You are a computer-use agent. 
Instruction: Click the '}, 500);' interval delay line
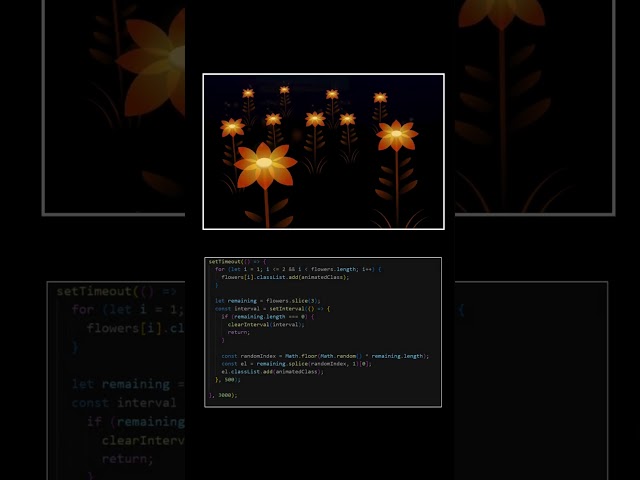pos(228,380)
